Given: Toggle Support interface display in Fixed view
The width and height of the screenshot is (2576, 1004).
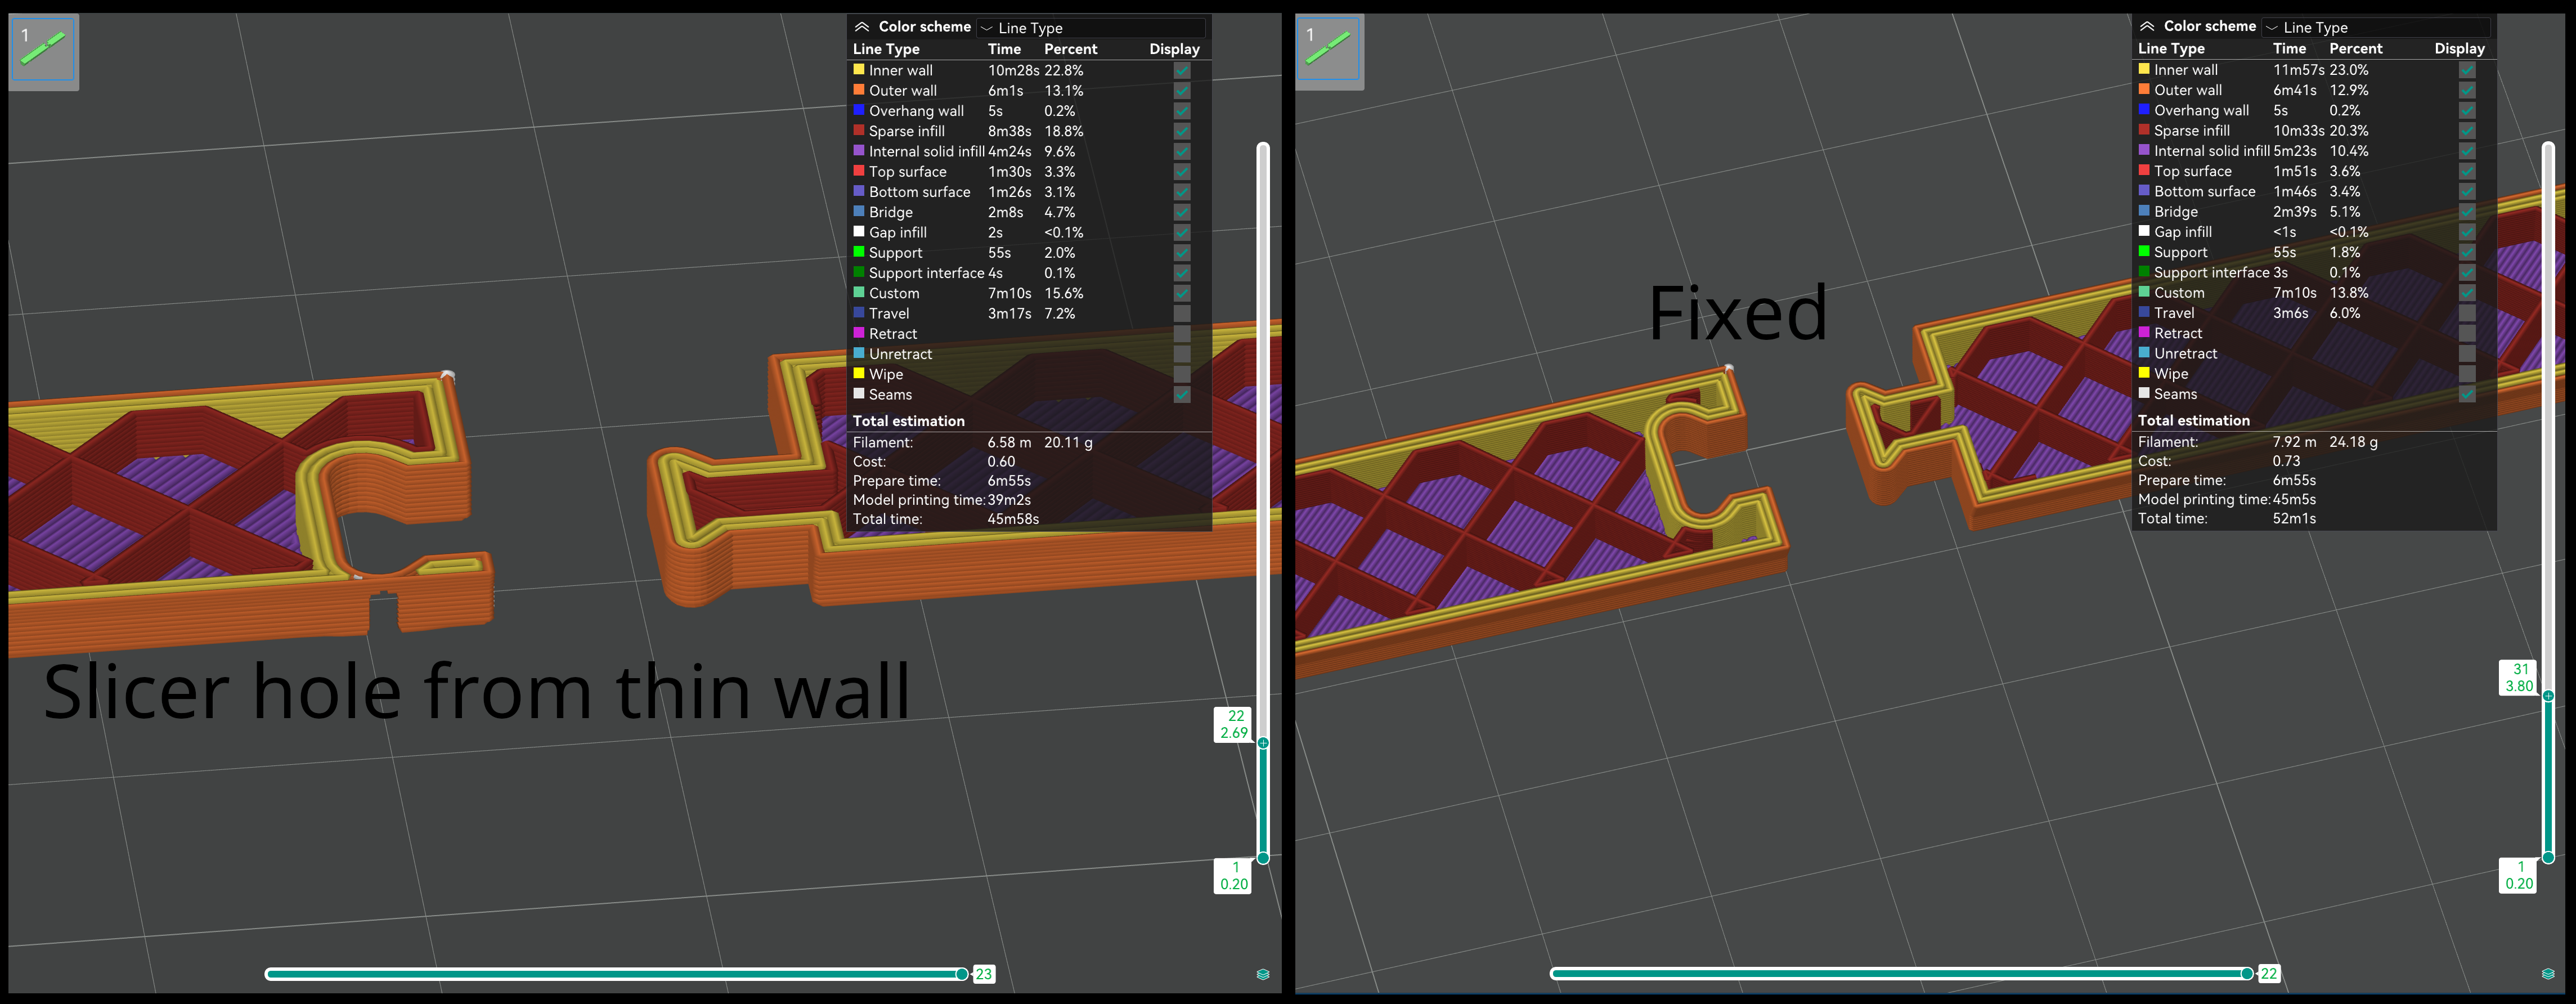Looking at the screenshot, I should [x=2467, y=272].
